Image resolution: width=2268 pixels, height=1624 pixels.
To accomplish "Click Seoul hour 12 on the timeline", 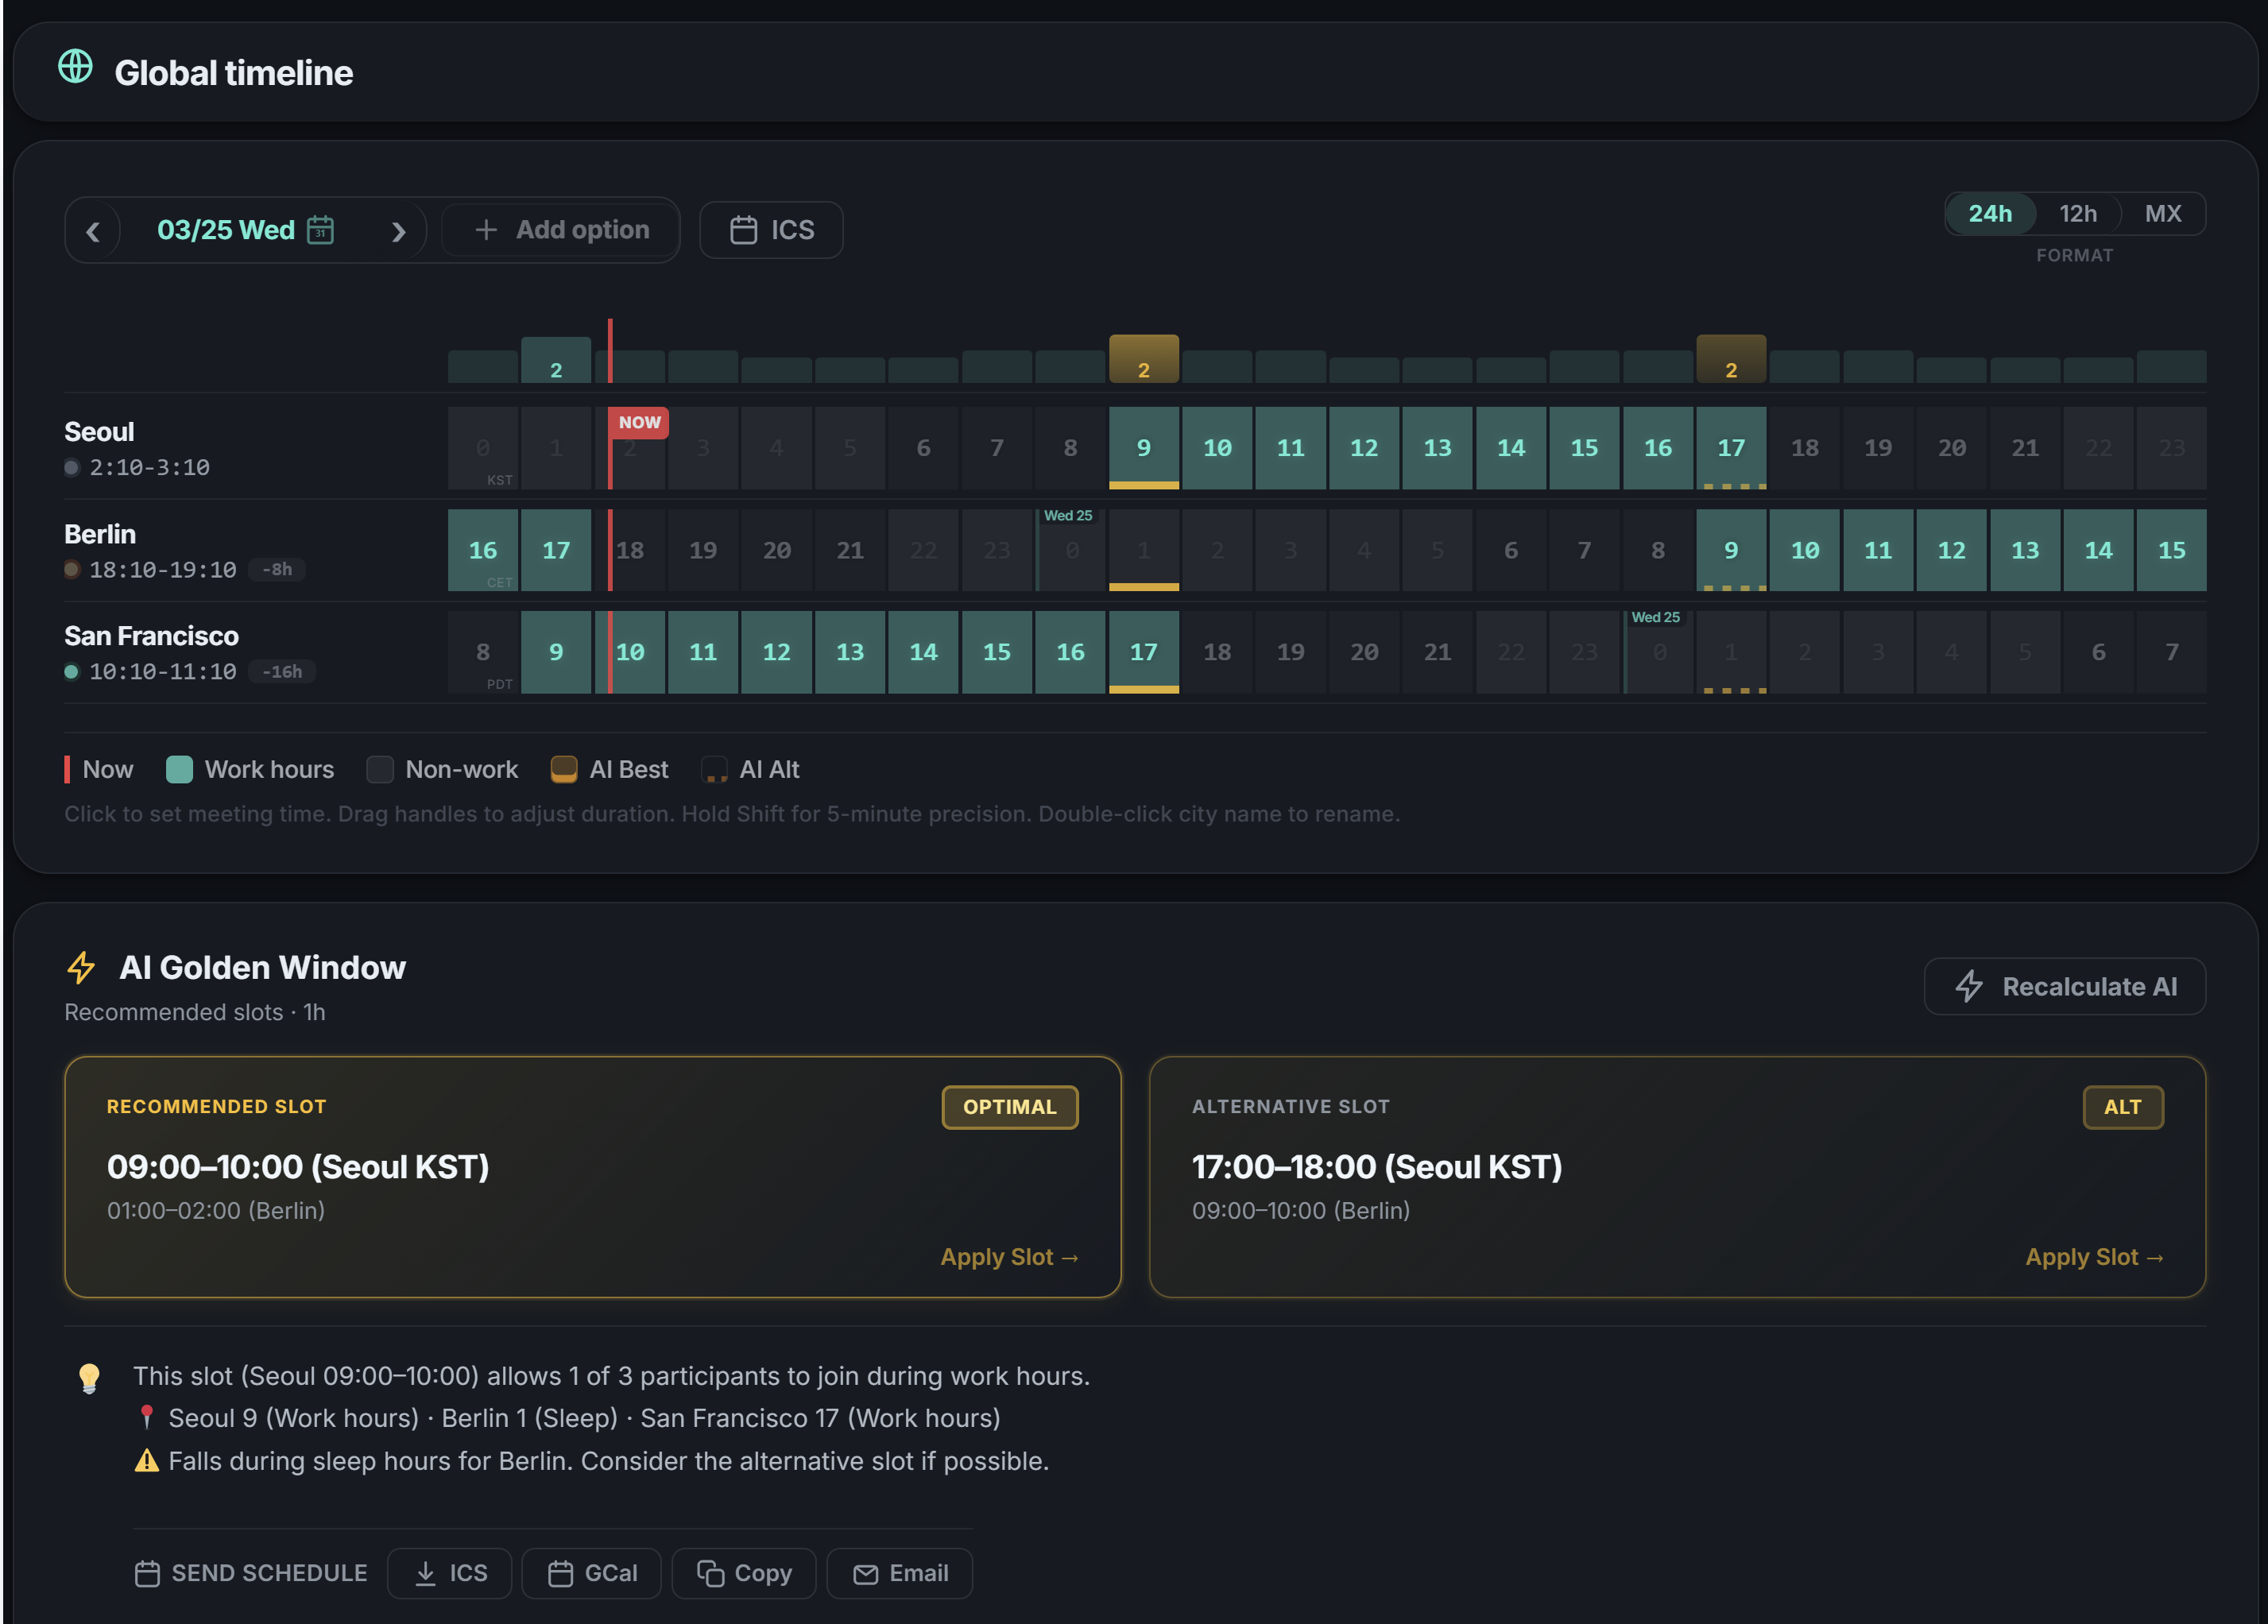I will tap(1364, 448).
